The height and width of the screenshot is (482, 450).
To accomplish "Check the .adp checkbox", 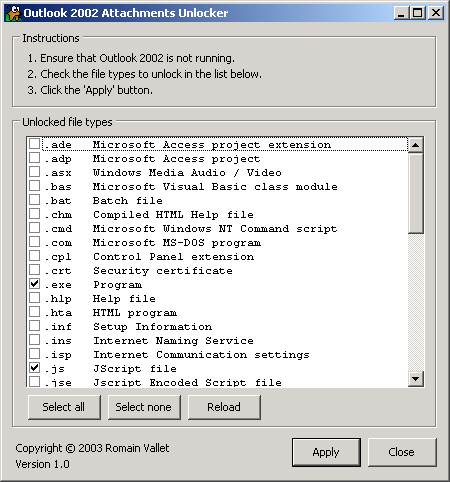I will (35, 158).
